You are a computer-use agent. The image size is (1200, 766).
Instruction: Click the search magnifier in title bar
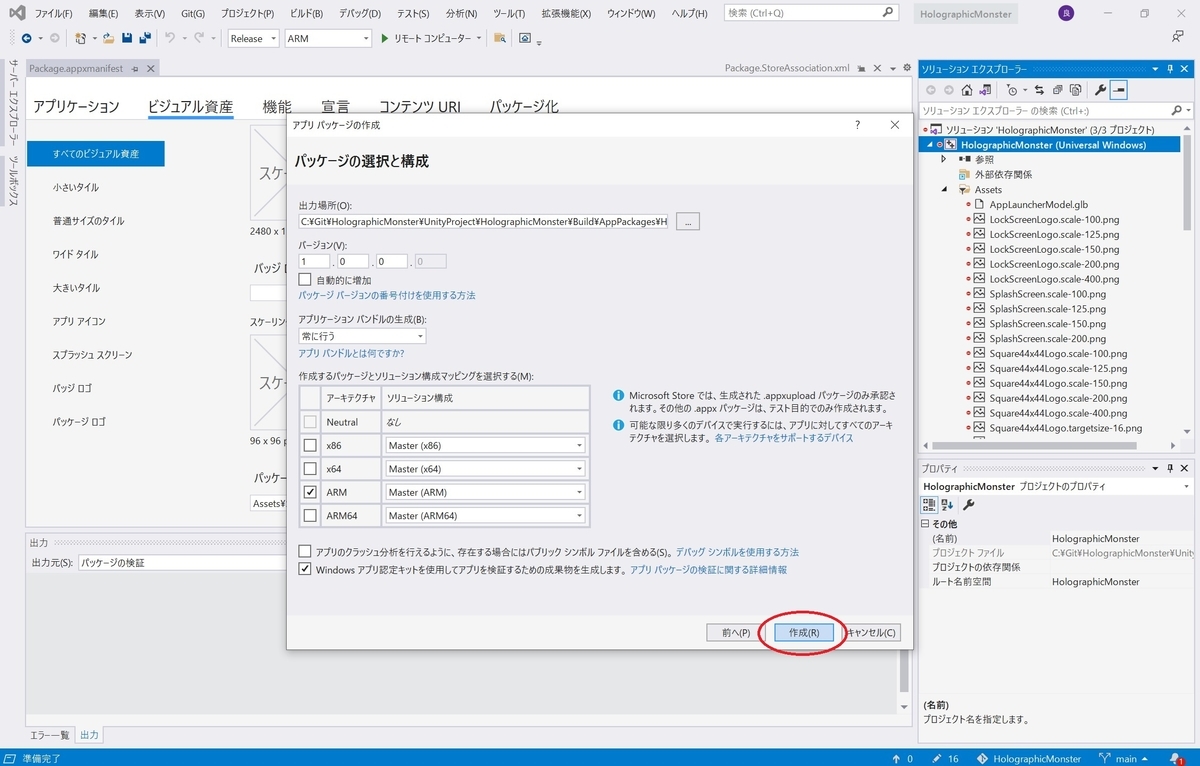coord(887,13)
